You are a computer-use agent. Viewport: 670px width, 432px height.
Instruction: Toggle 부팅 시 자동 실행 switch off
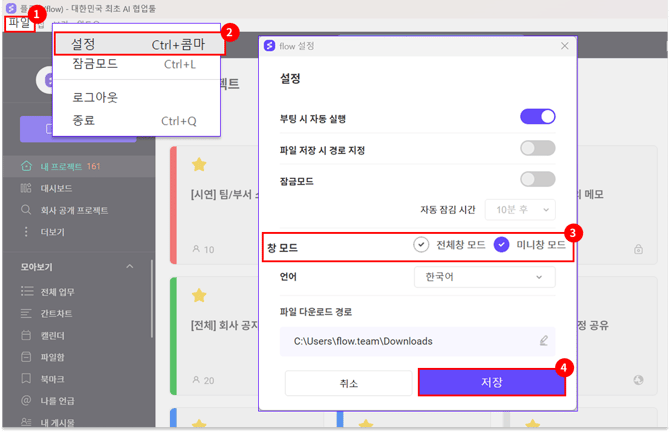point(537,117)
